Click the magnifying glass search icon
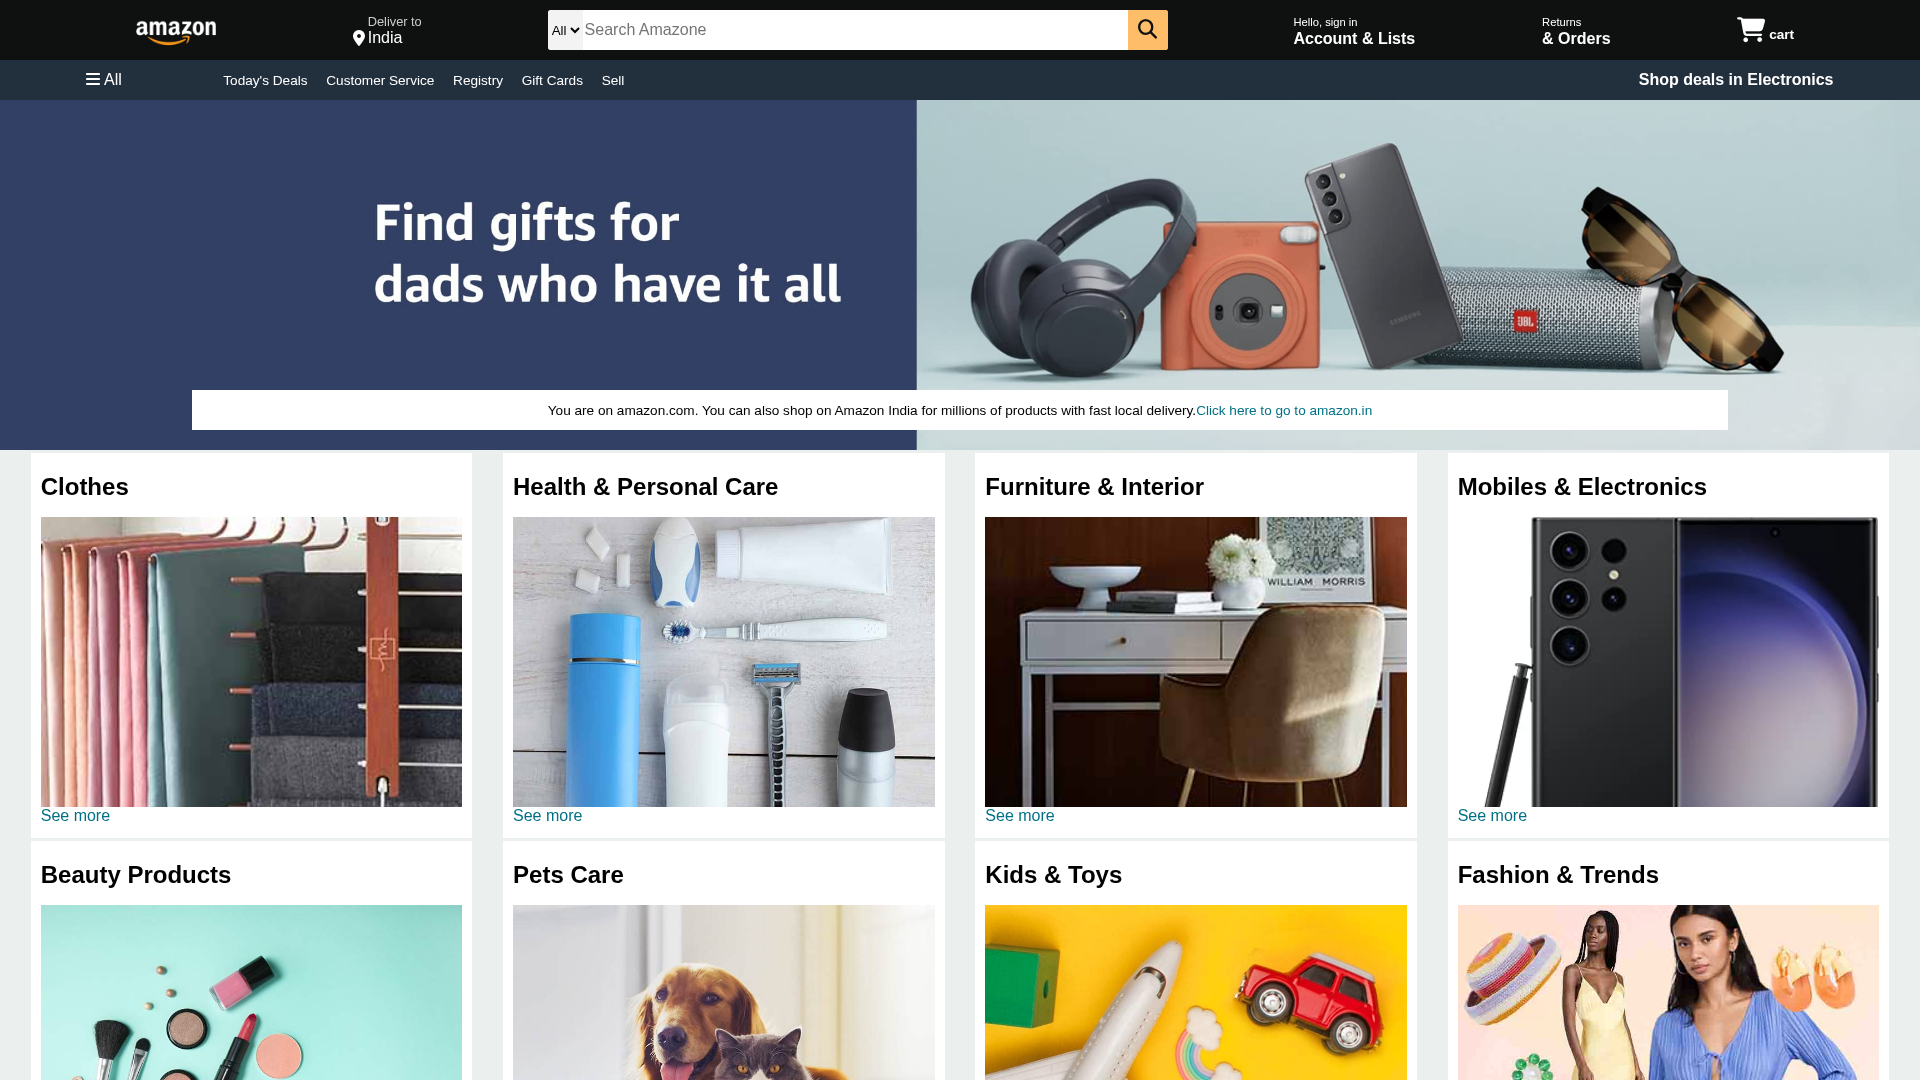Viewport: 1920px width, 1080px height. (1147, 30)
